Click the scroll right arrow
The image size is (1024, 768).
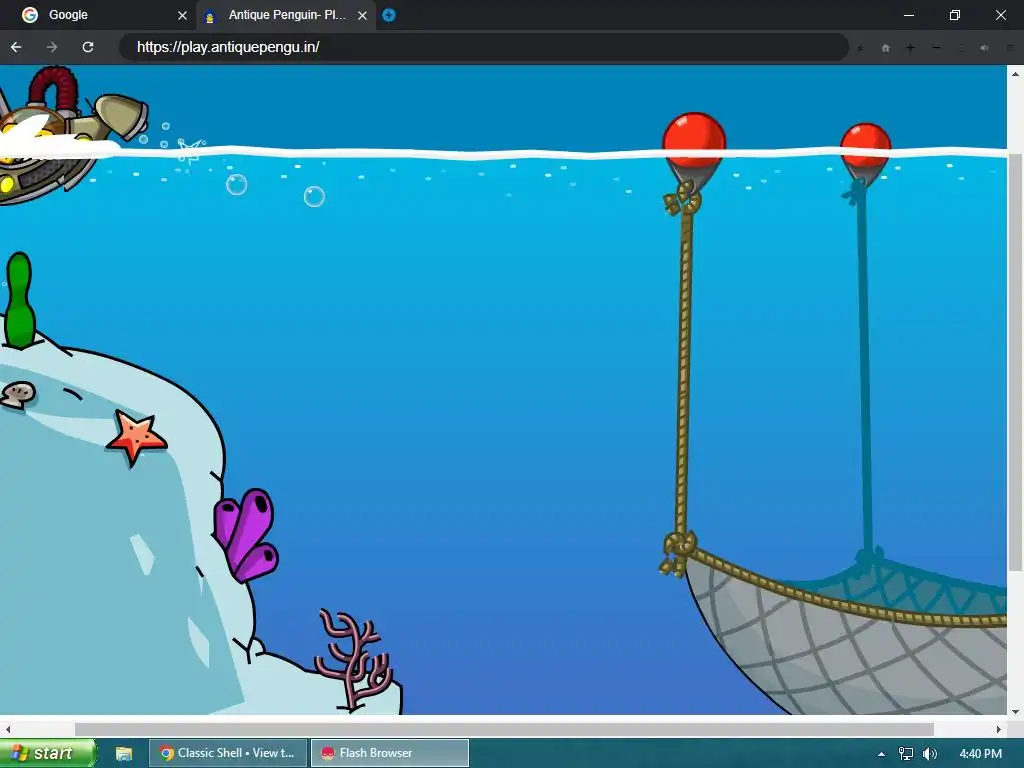pyautogui.click(x=999, y=729)
